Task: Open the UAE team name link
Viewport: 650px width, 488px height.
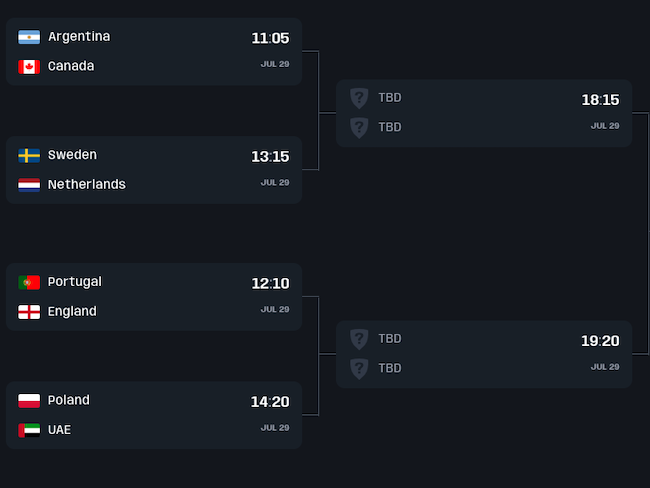Action: click(x=59, y=431)
